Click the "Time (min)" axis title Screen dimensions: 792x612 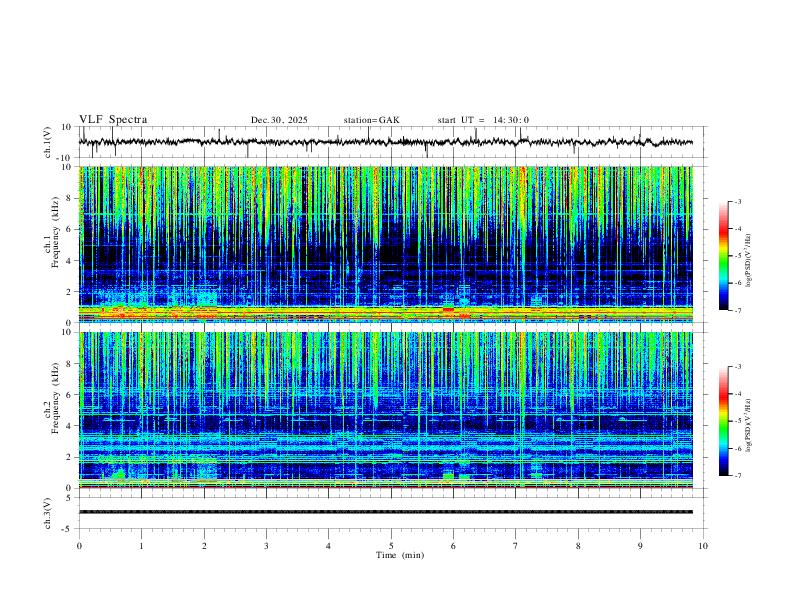point(400,555)
